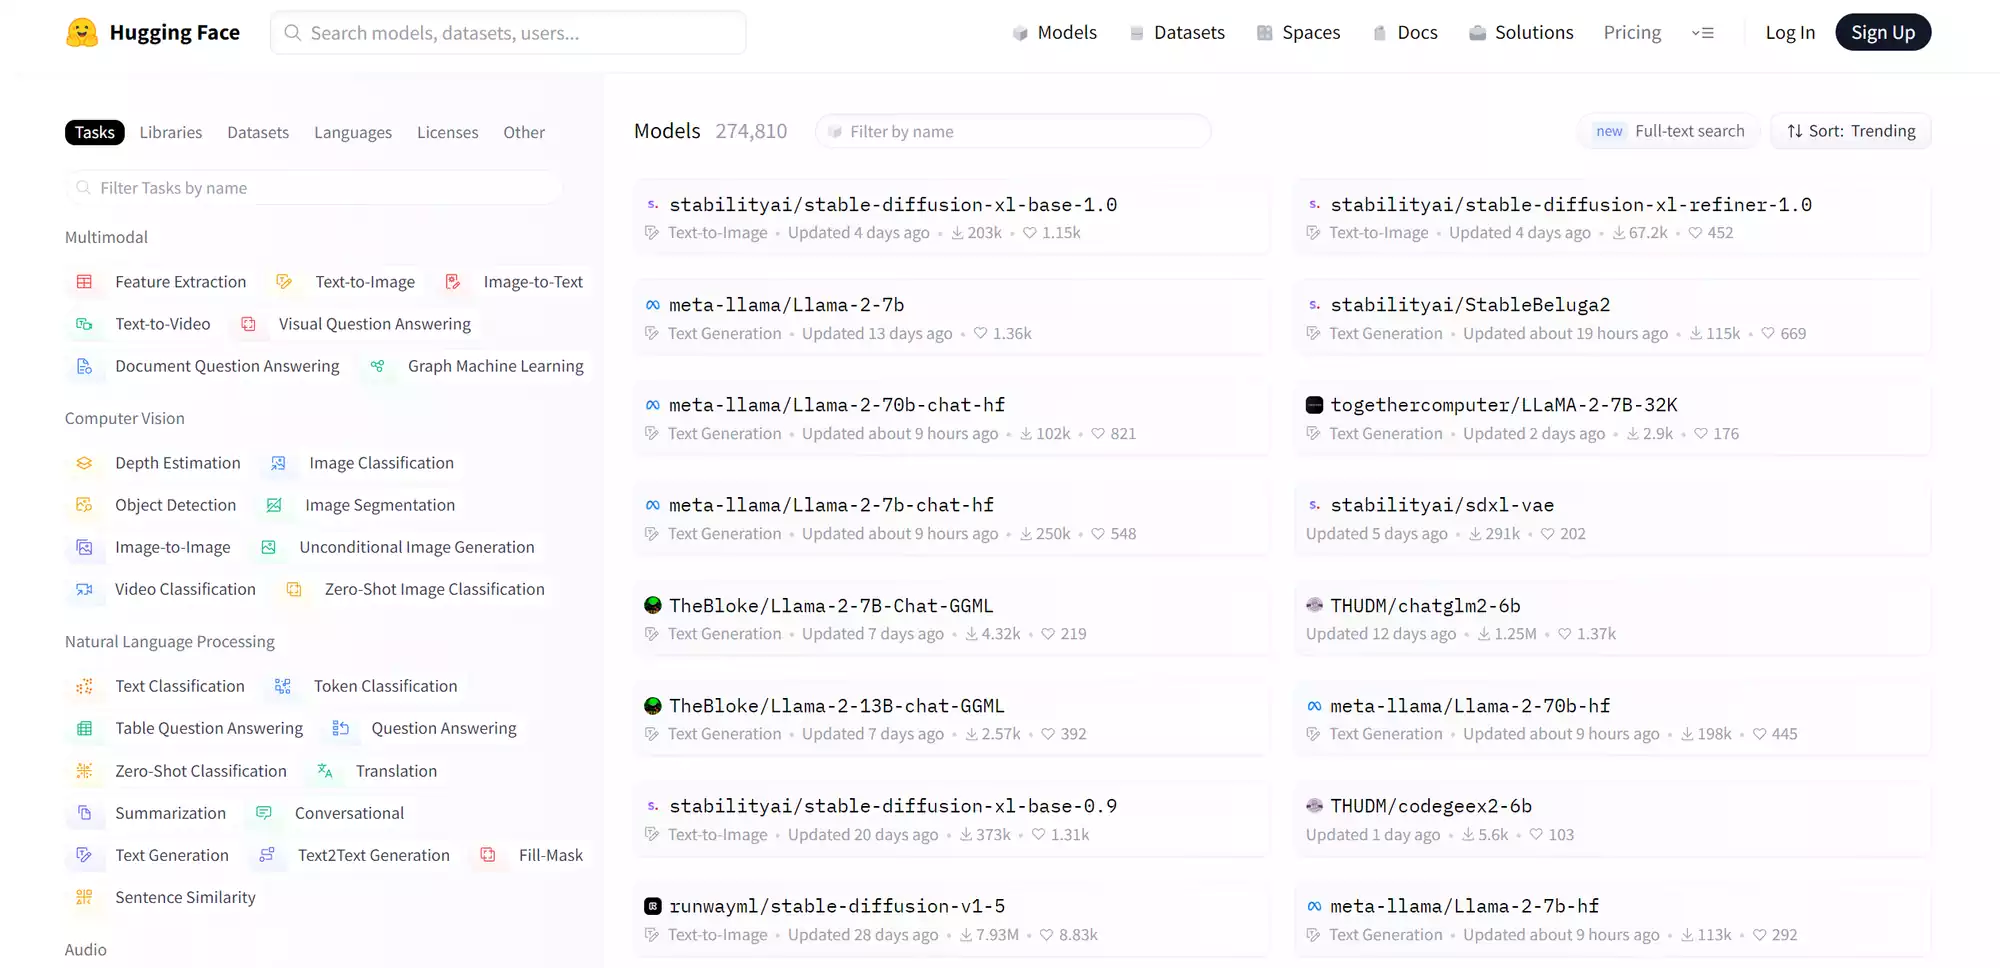
Task: Click the Log In link
Action: [x=1790, y=32]
